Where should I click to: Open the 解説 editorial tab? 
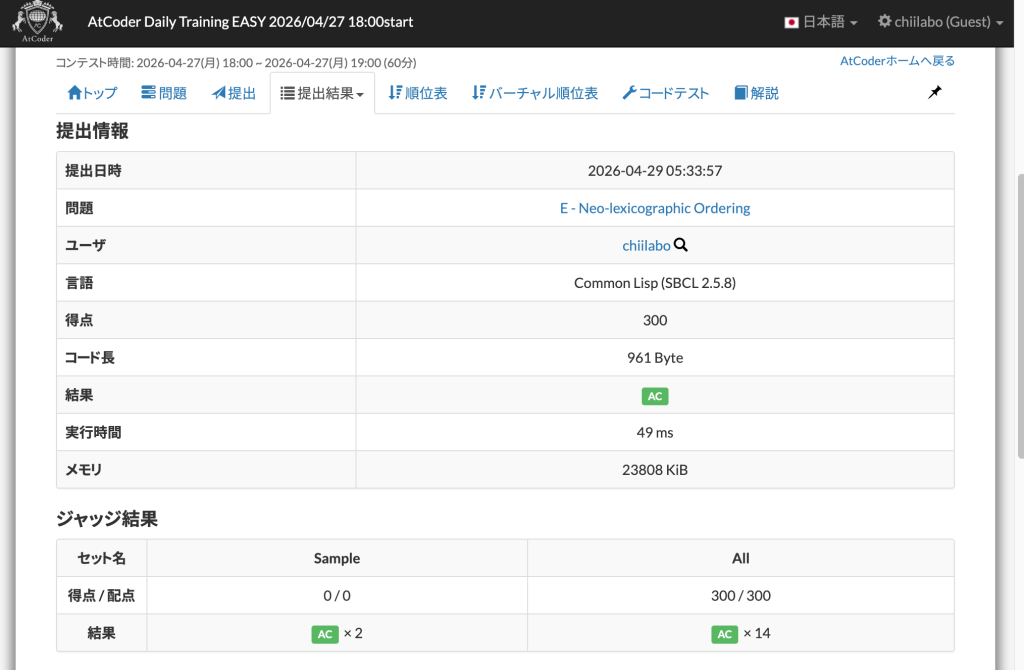tap(756, 93)
